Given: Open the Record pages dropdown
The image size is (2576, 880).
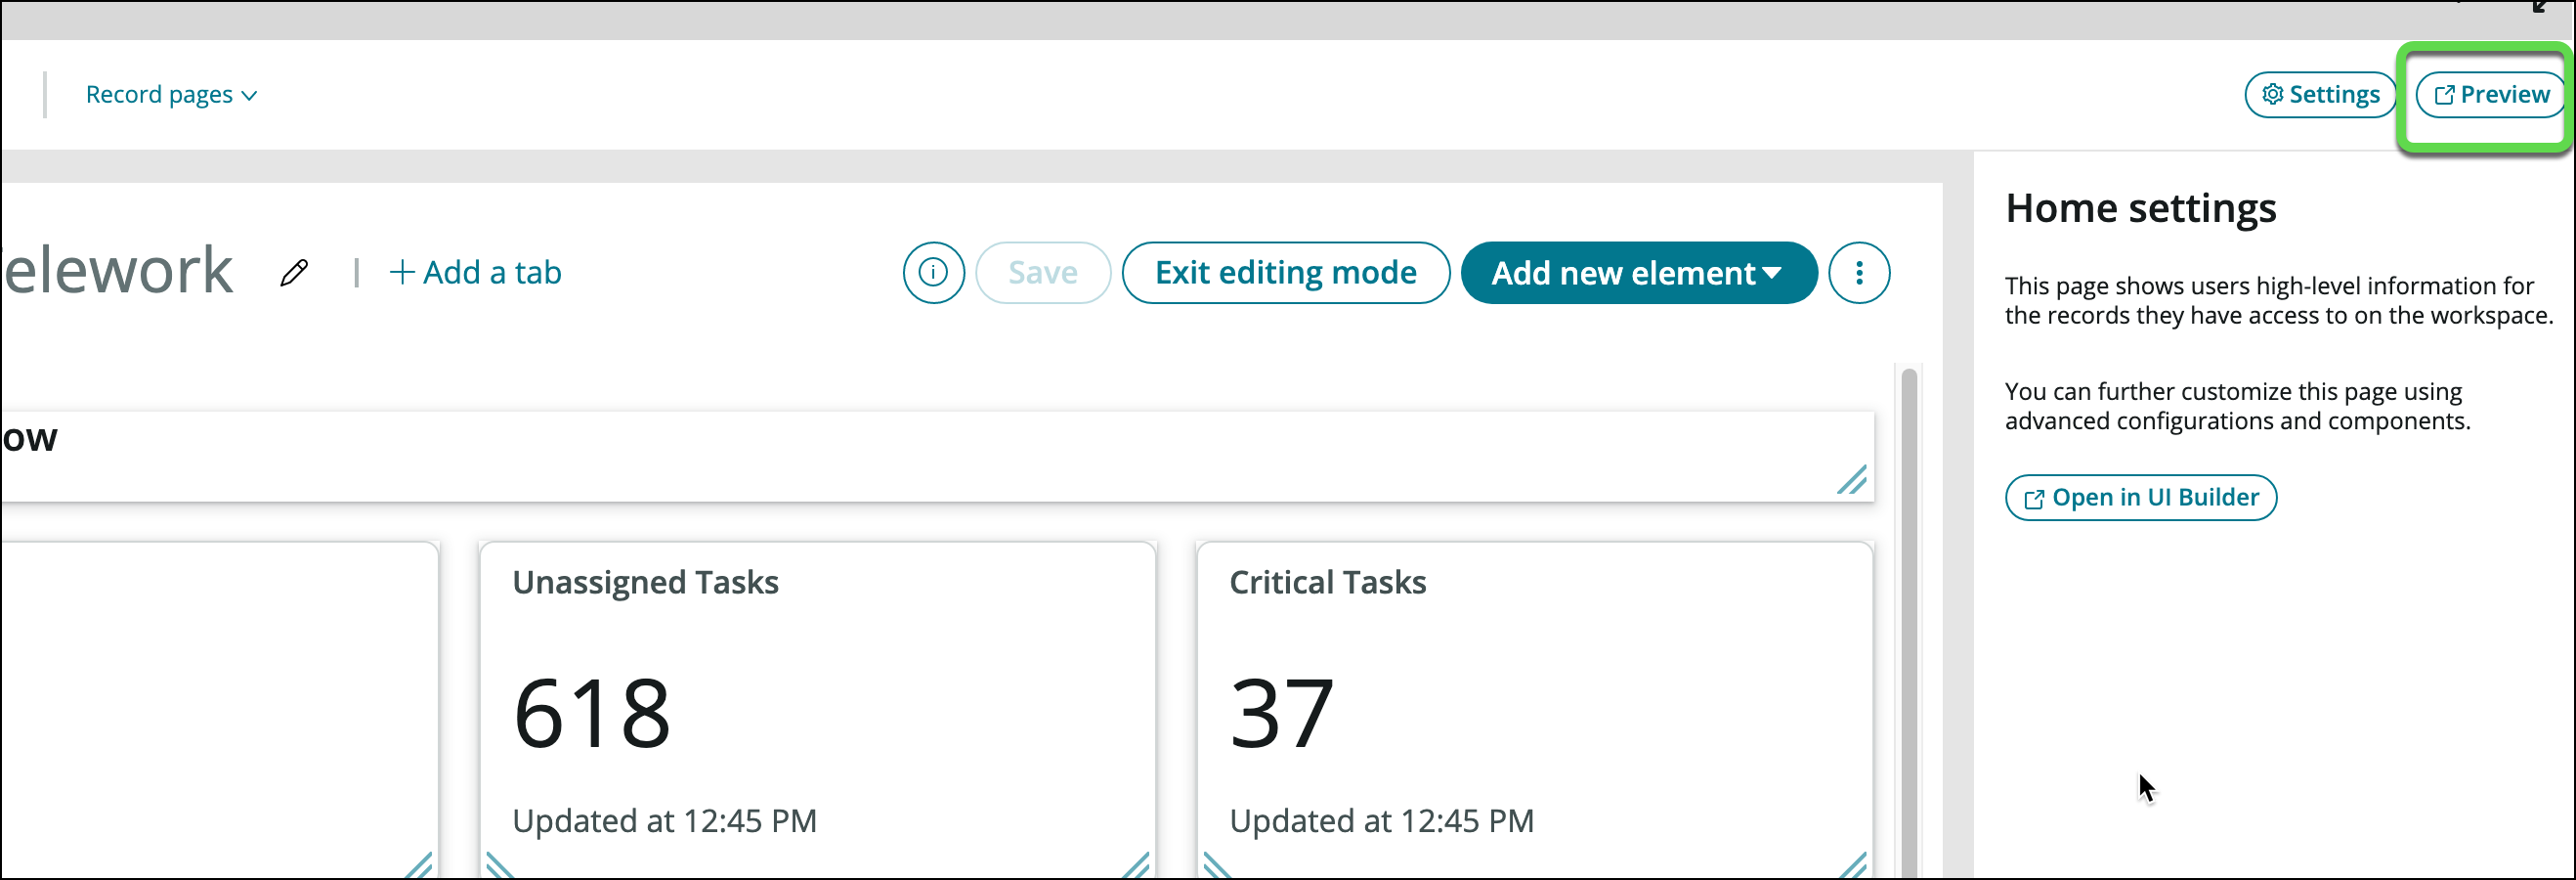Looking at the screenshot, I should coord(171,95).
